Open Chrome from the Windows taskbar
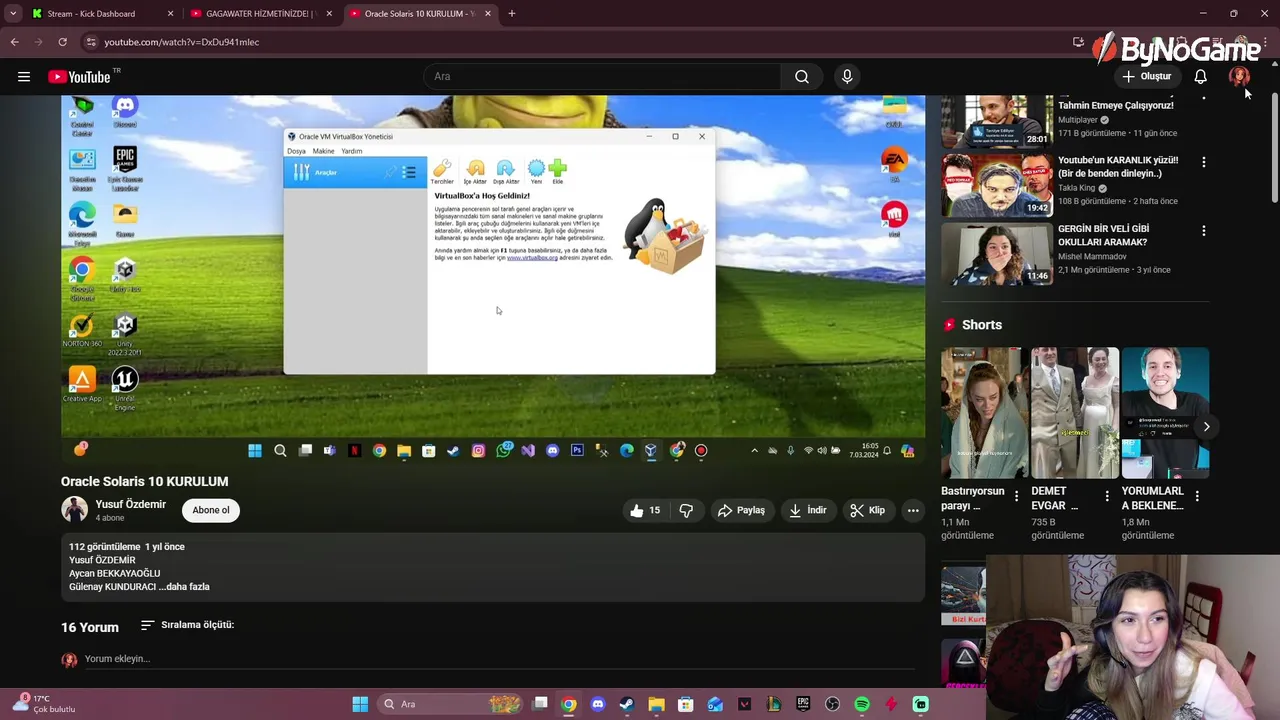Viewport: 1280px width, 720px height. [x=568, y=704]
